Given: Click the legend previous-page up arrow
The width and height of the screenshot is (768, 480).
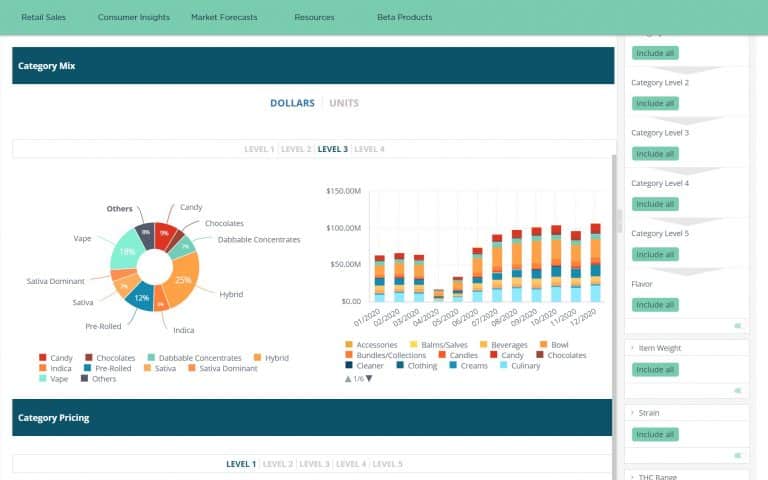Looking at the screenshot, I should pyautogui.click(x=348, y=378).
